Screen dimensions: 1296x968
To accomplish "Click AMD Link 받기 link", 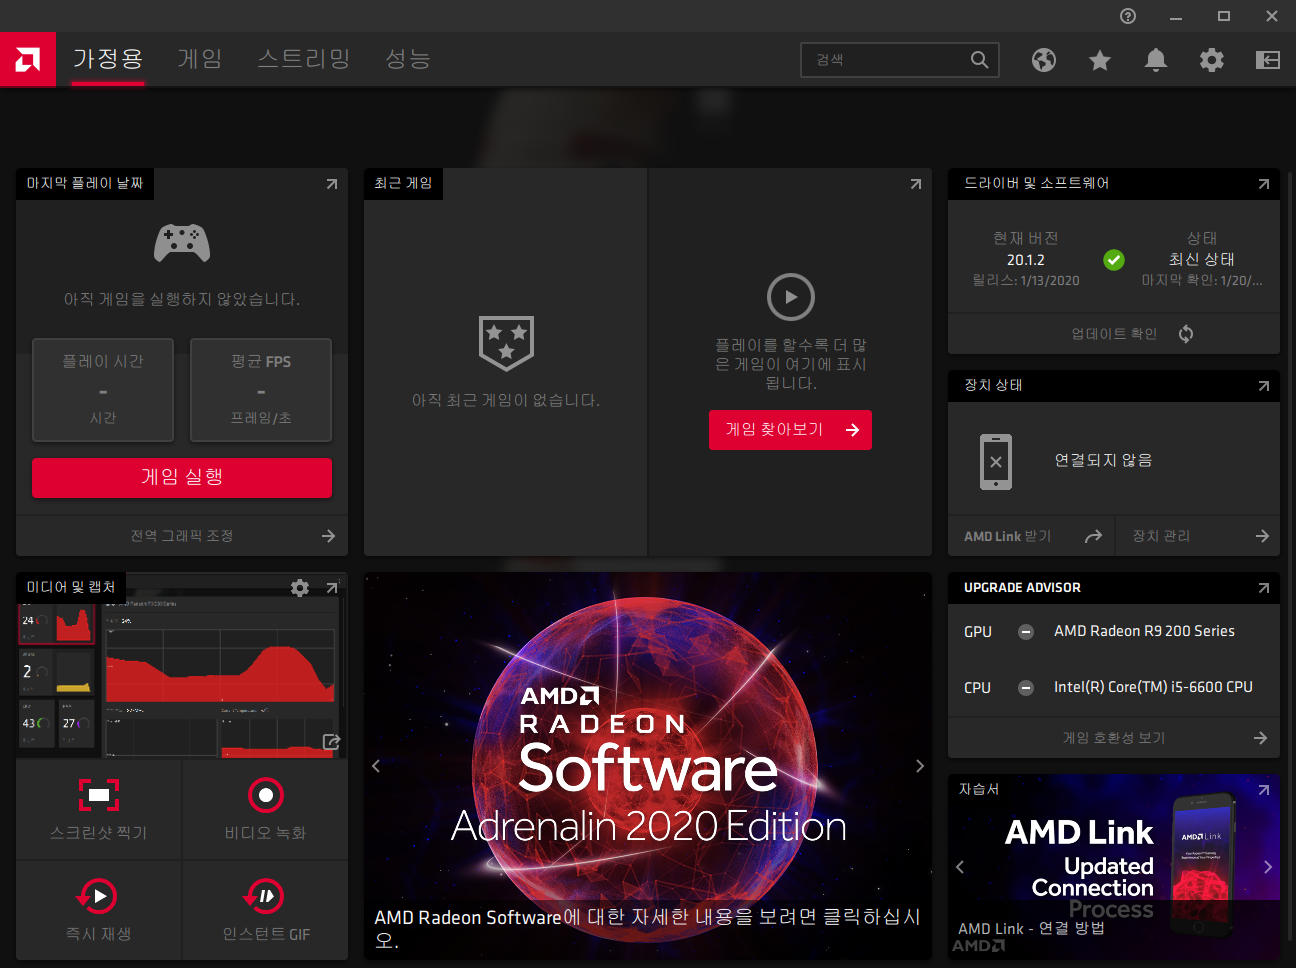I will click(x=1007, y=537).
